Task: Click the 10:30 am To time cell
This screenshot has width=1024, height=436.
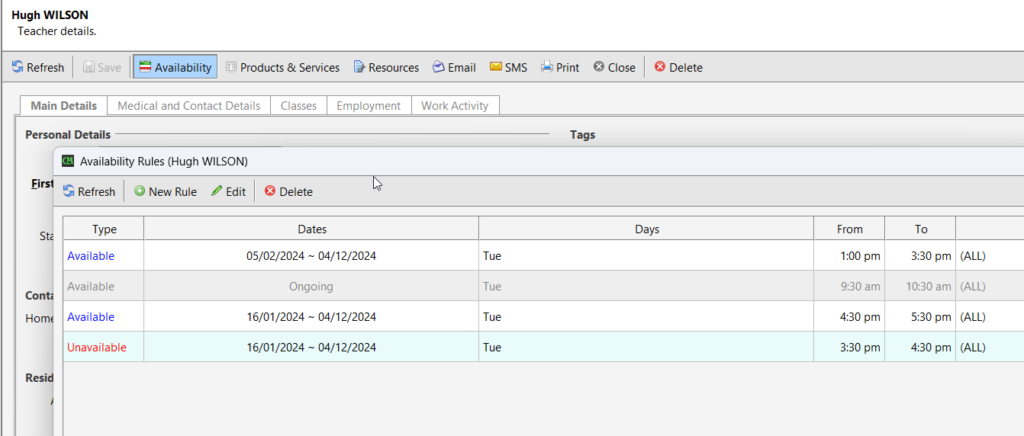Action: click(921, 286)
